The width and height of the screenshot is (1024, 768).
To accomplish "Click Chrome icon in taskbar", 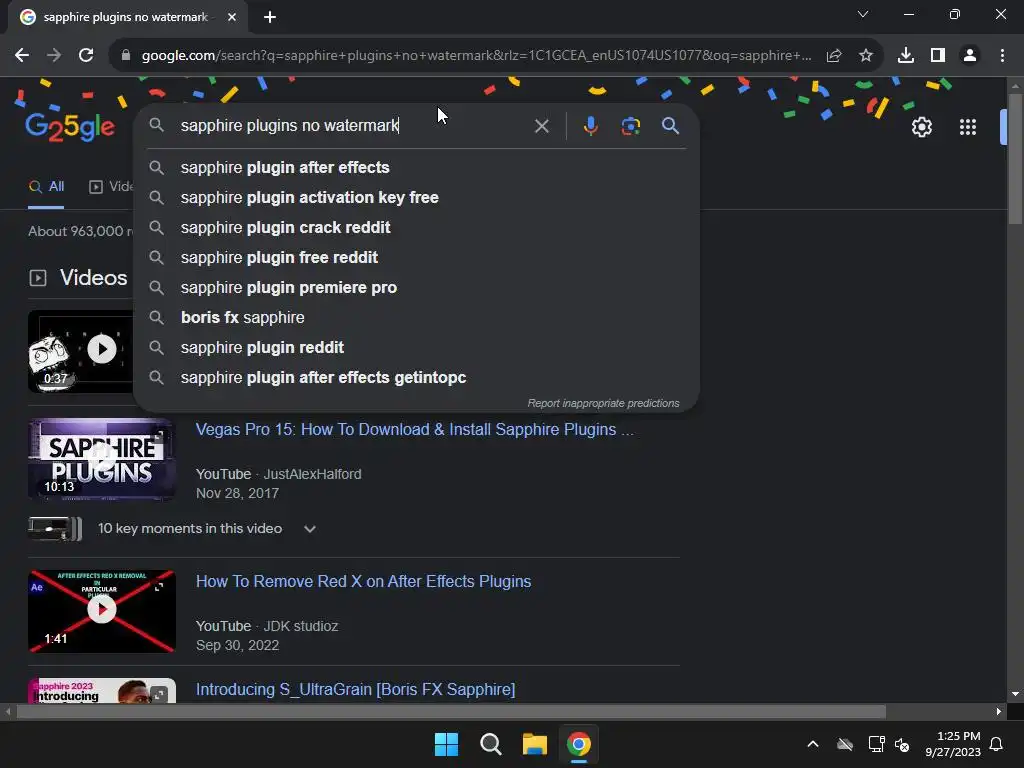I will (x=579, y=744).
